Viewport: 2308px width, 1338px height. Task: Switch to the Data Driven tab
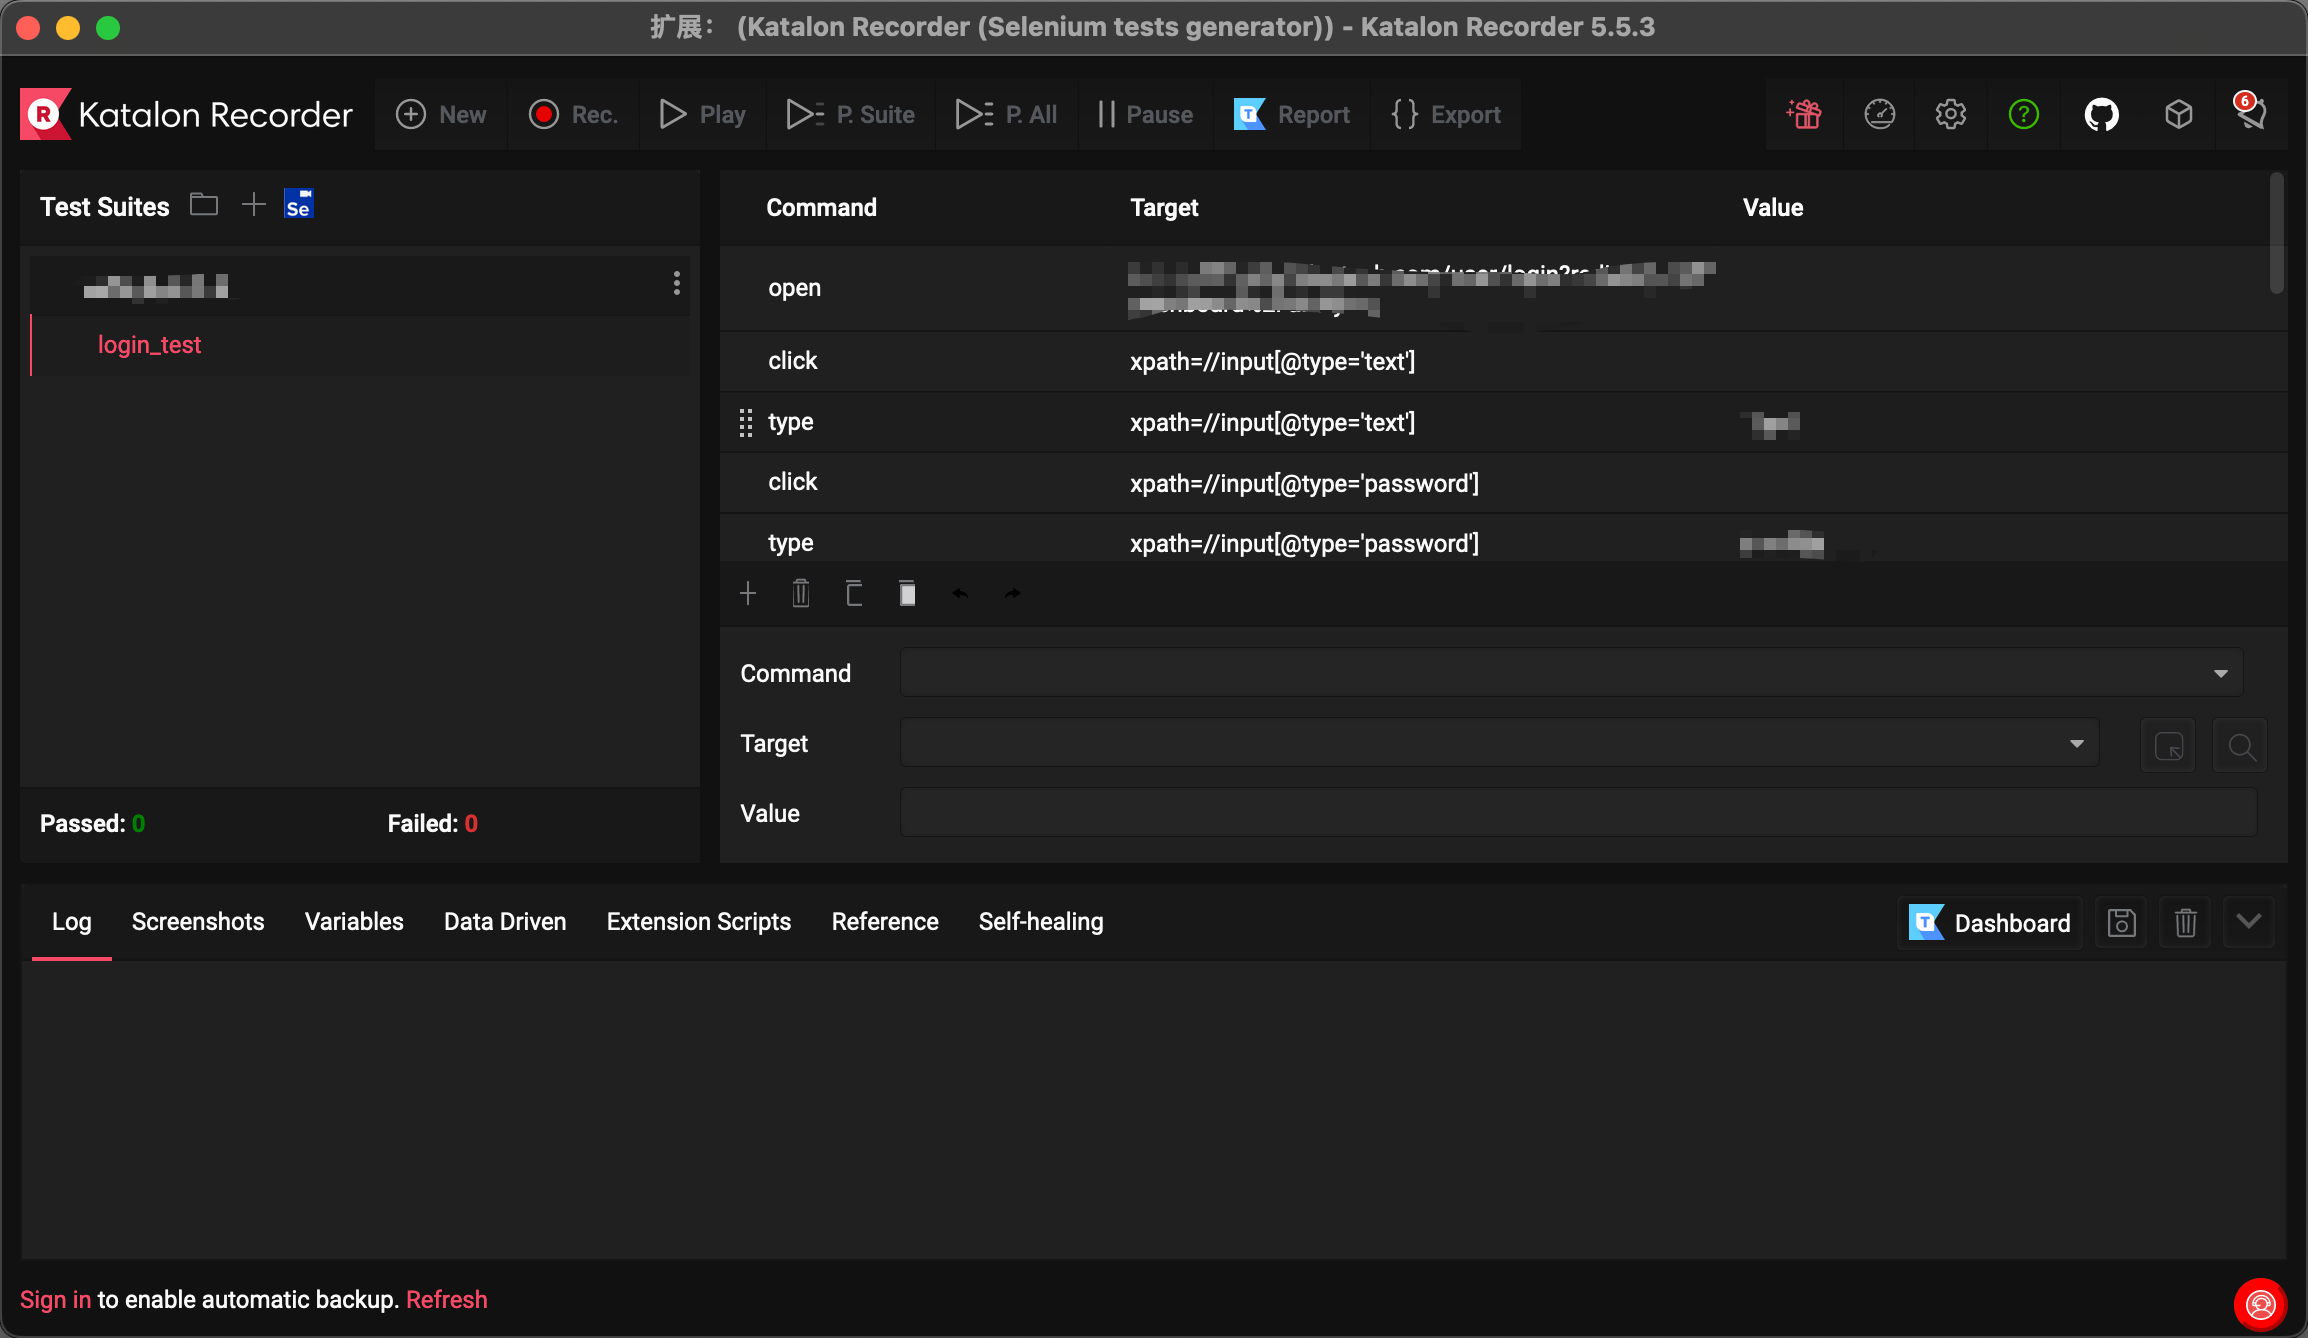[x=505, y=922]
